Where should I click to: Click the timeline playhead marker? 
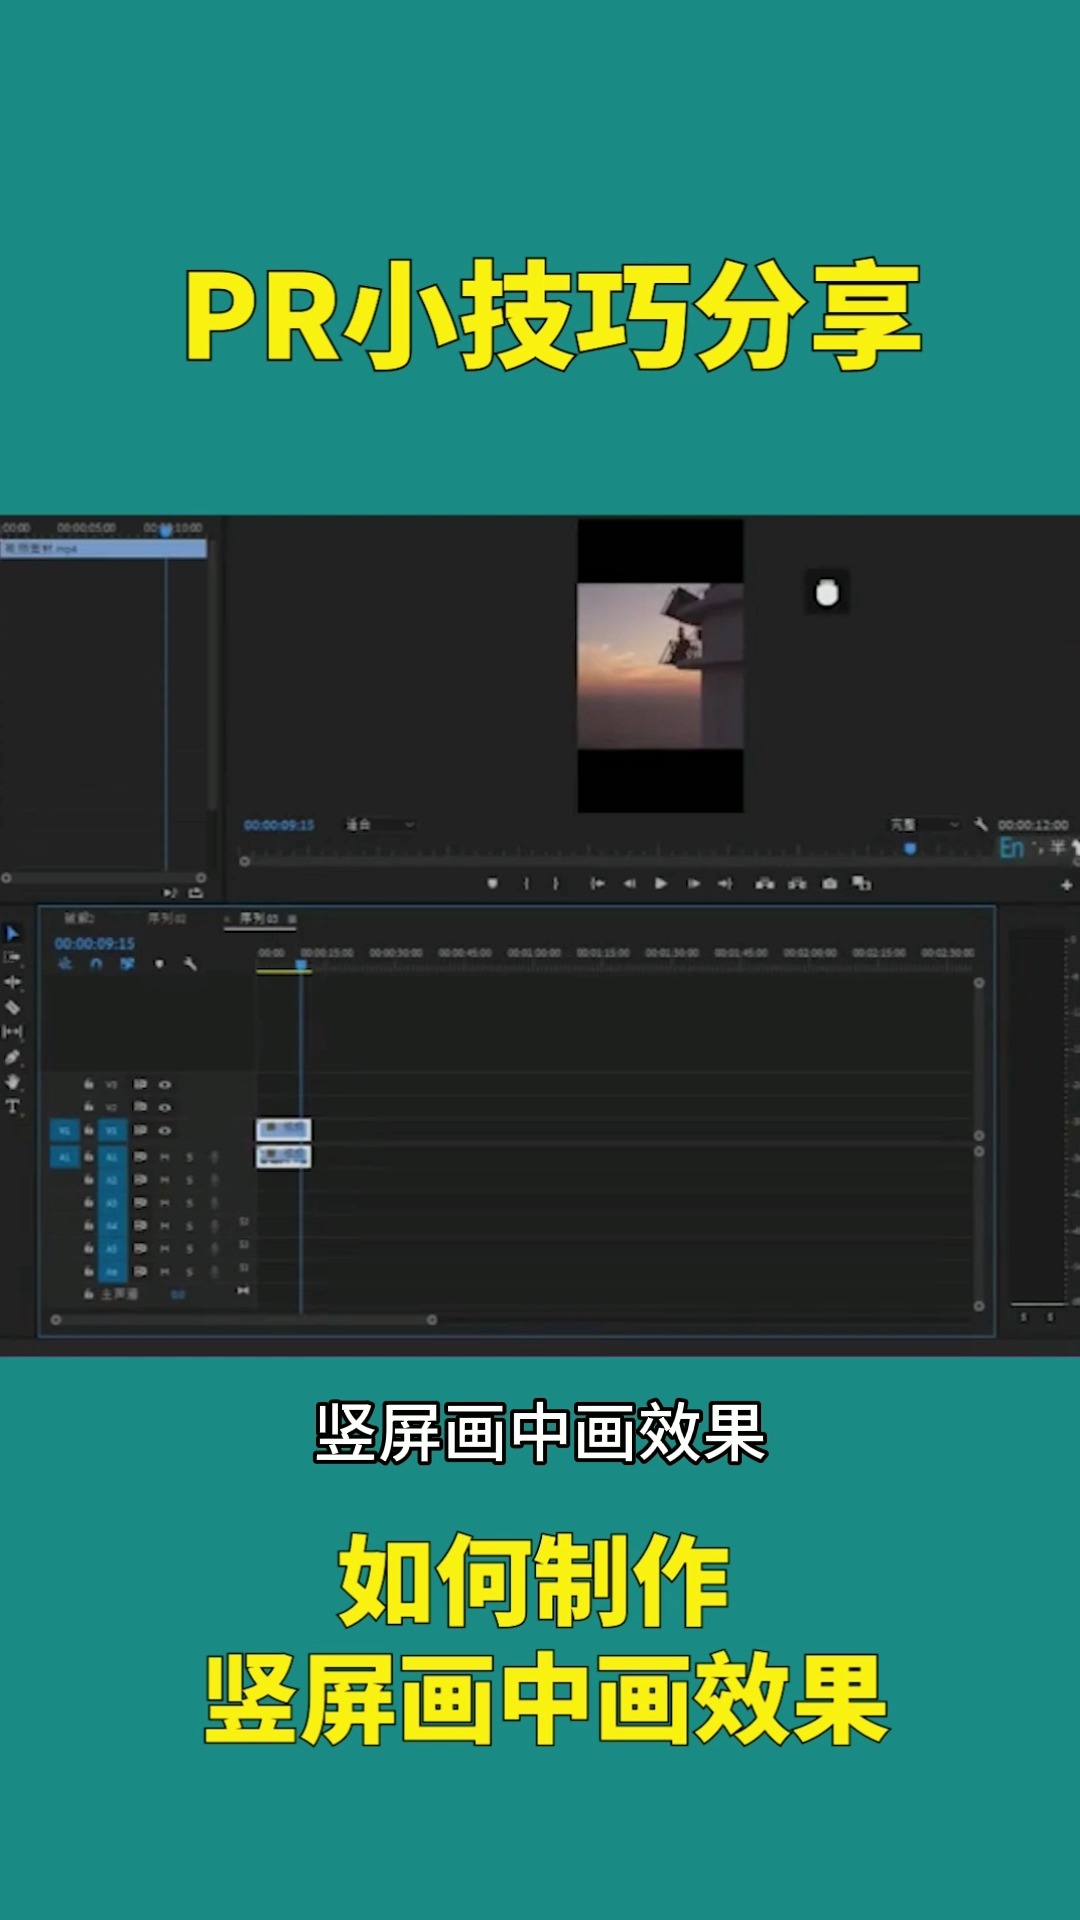pos(301,965)
